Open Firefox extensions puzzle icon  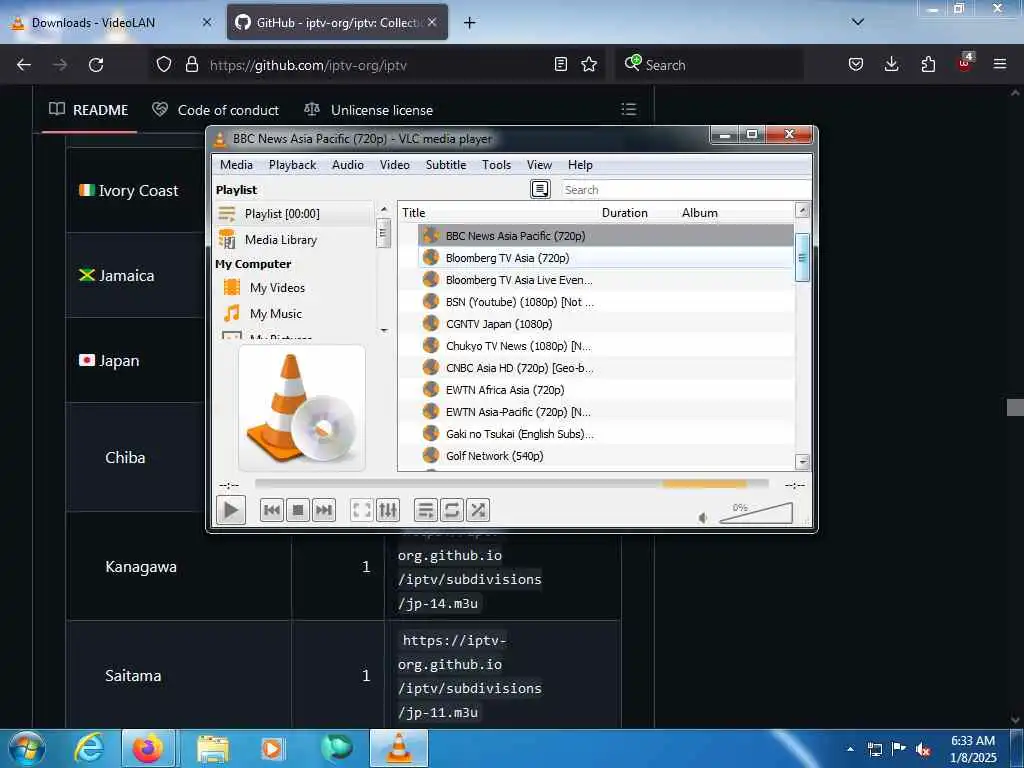[928, 64]
